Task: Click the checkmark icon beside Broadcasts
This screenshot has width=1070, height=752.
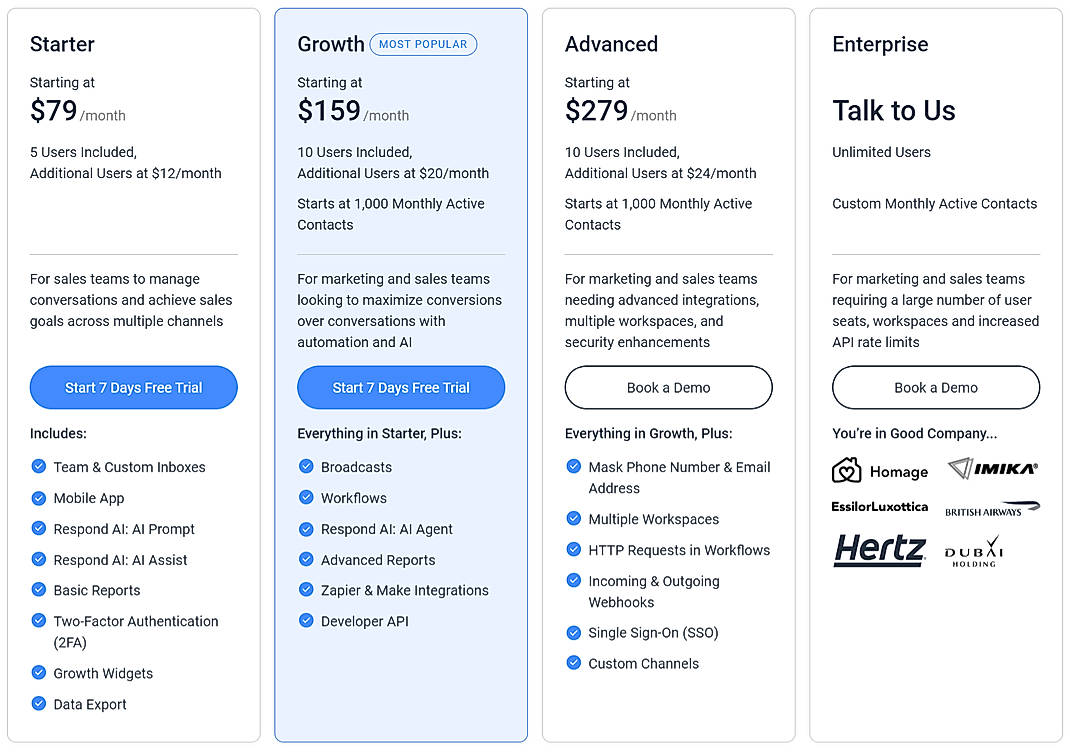Action: tap(306, 467)
